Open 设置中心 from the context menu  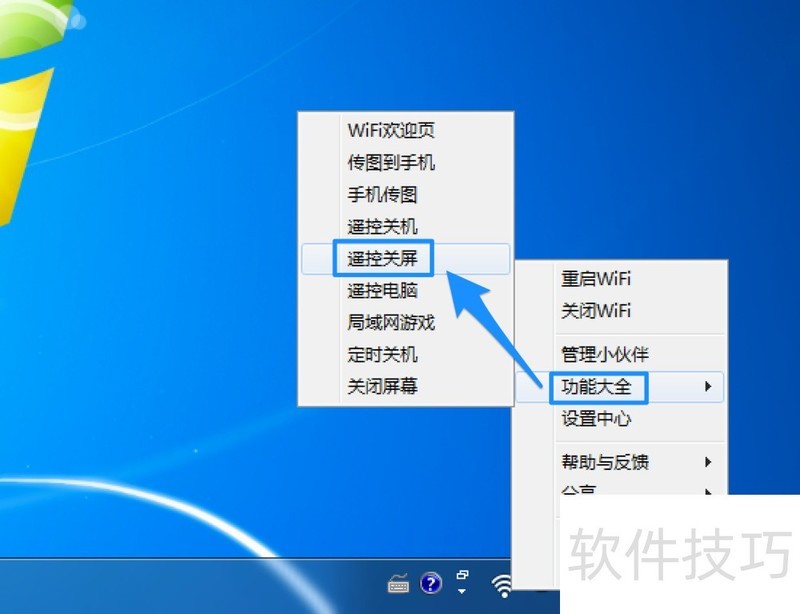coord(620,419)
